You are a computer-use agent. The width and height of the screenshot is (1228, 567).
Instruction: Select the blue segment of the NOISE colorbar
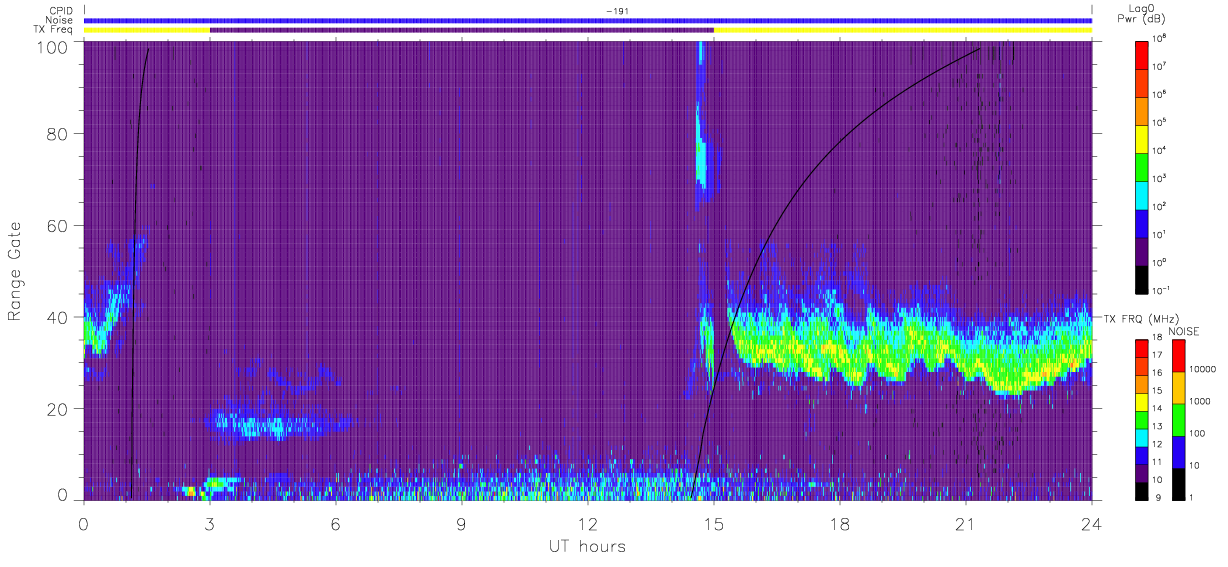tap(1179, 451)
